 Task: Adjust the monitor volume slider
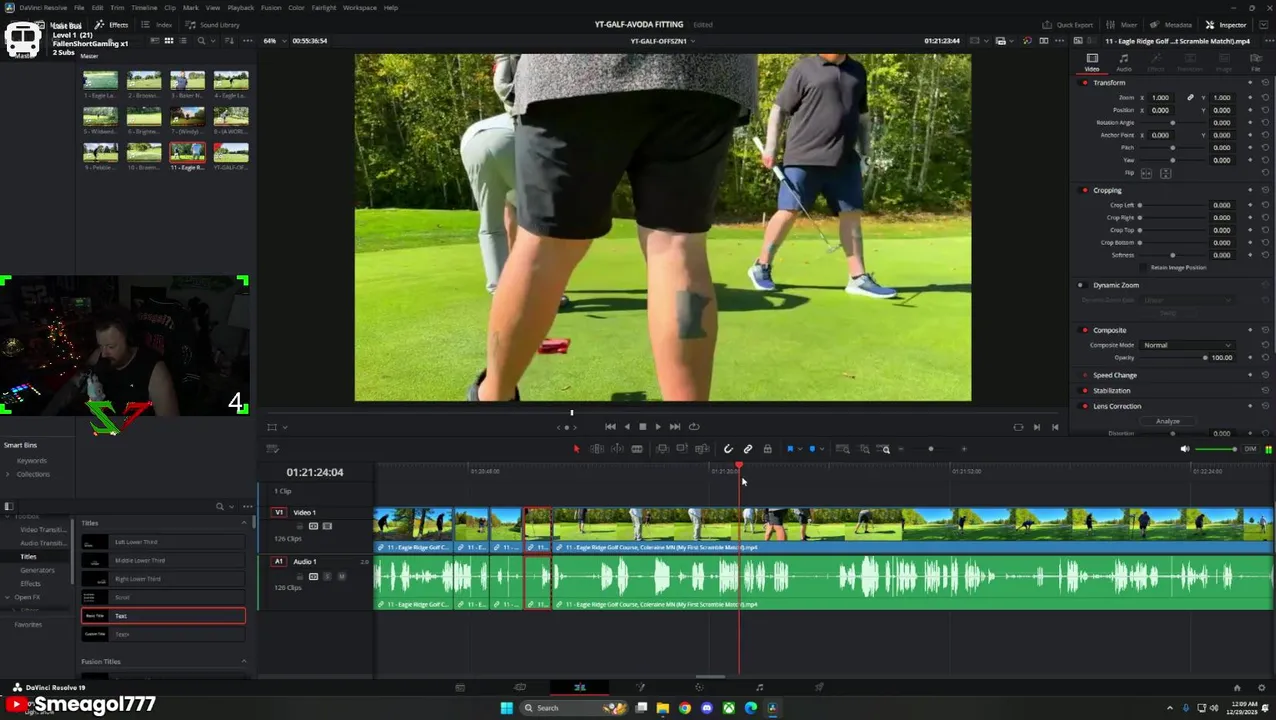pos(1216,449)
